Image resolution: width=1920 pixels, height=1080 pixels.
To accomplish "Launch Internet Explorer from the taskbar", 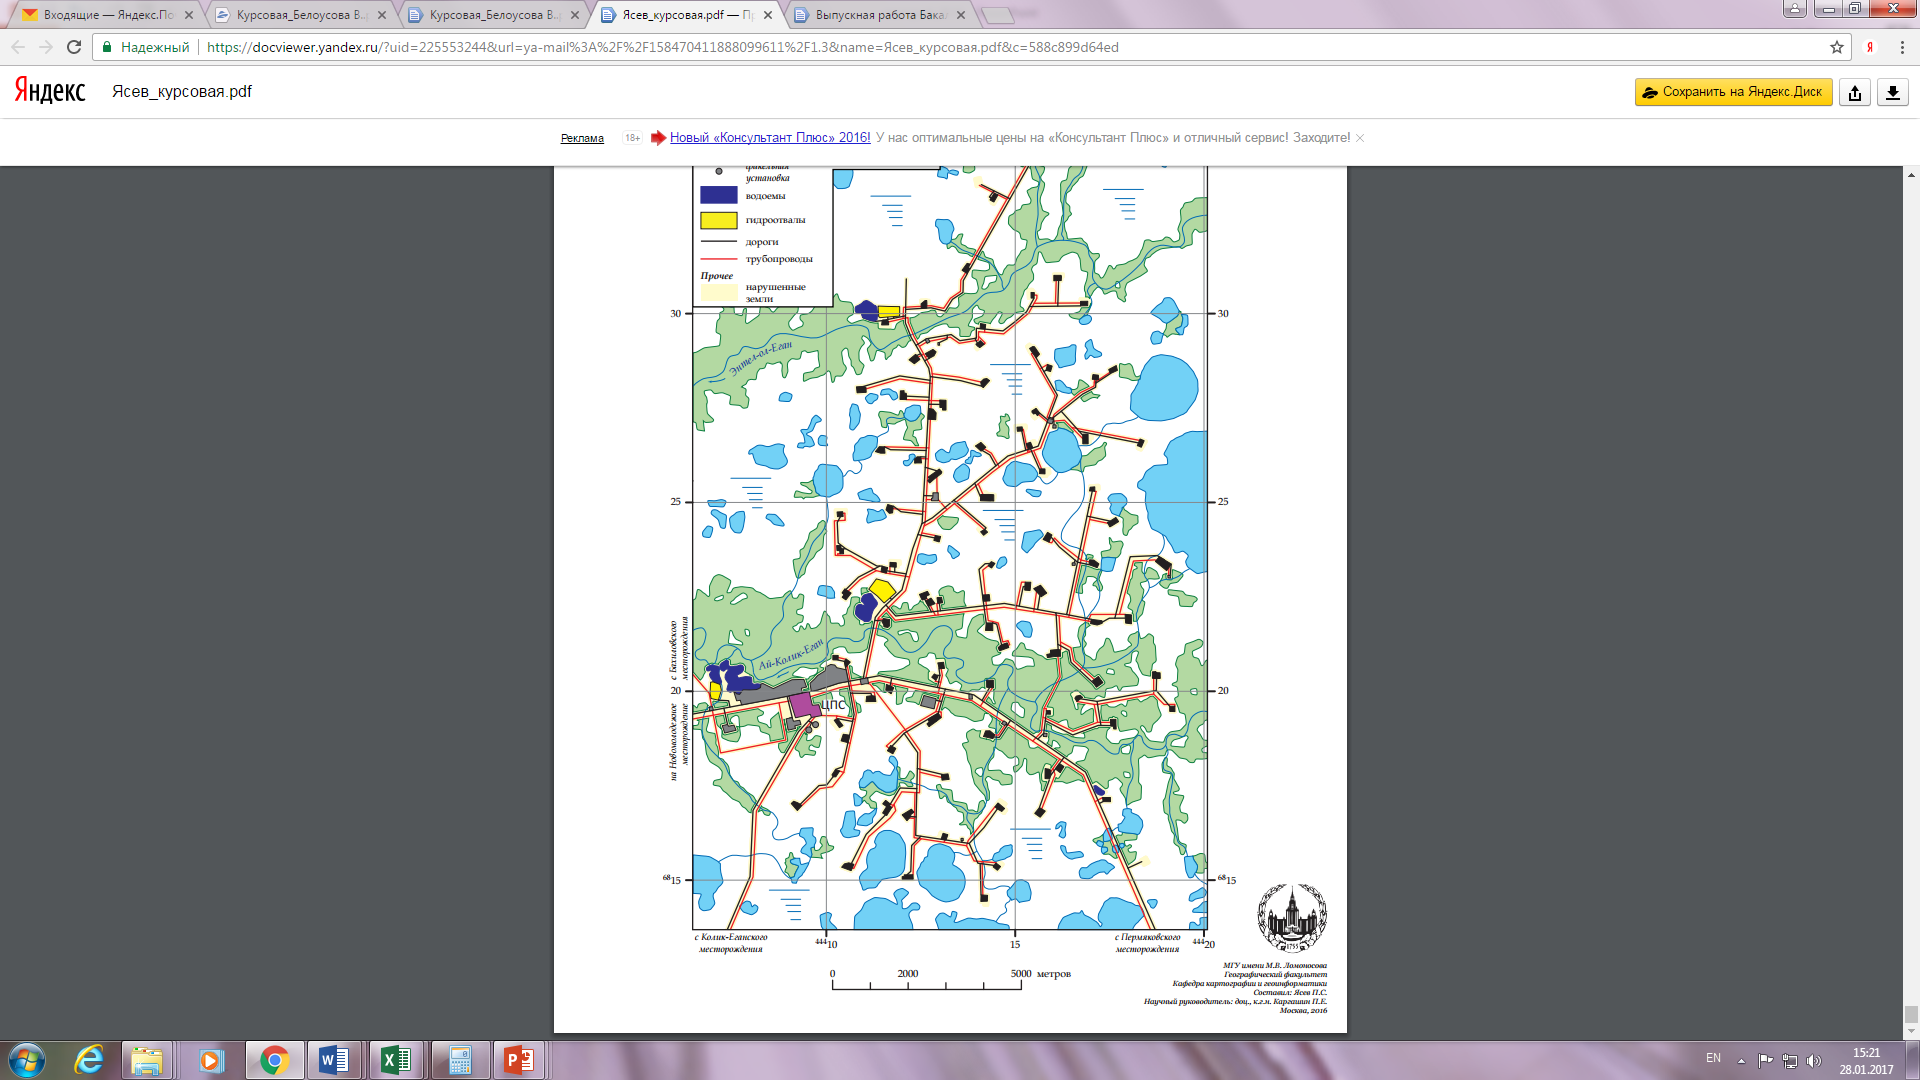I will (x=89, y=1060).
